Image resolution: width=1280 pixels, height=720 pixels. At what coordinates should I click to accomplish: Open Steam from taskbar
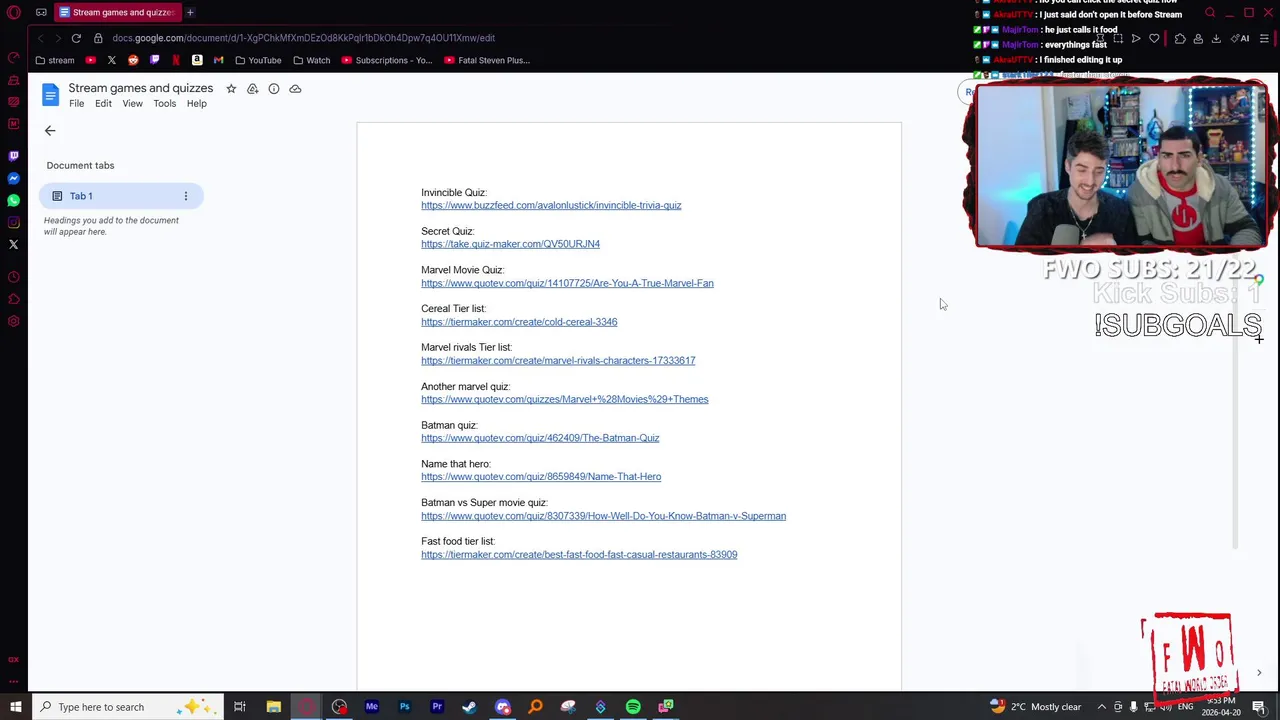469,707
